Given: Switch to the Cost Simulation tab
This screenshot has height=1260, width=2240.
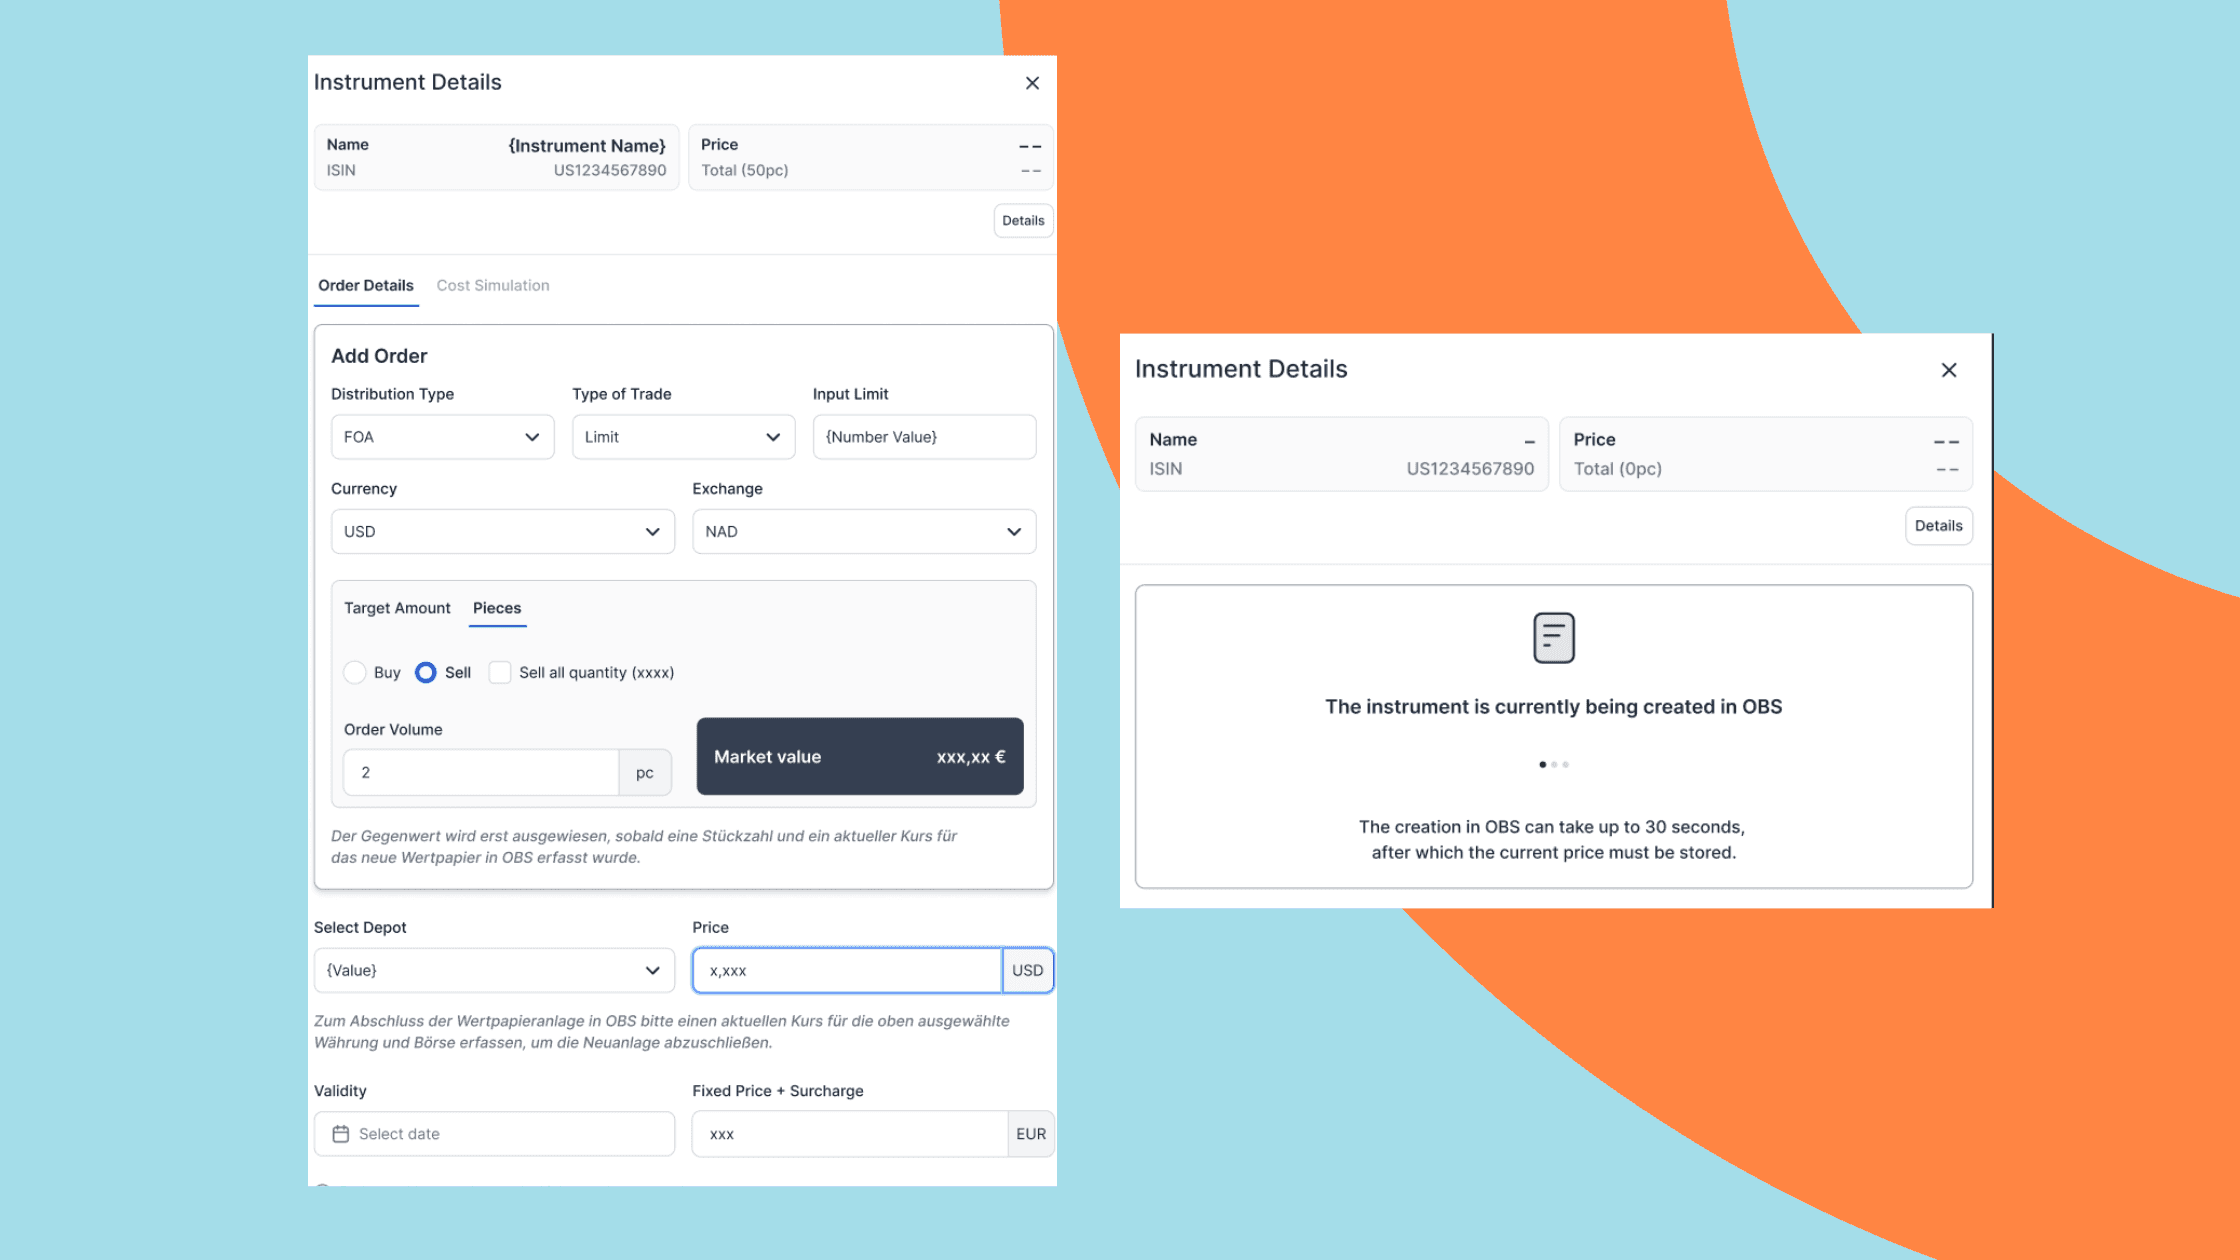Looking at the screenshot, I should (x=492, y=286).
